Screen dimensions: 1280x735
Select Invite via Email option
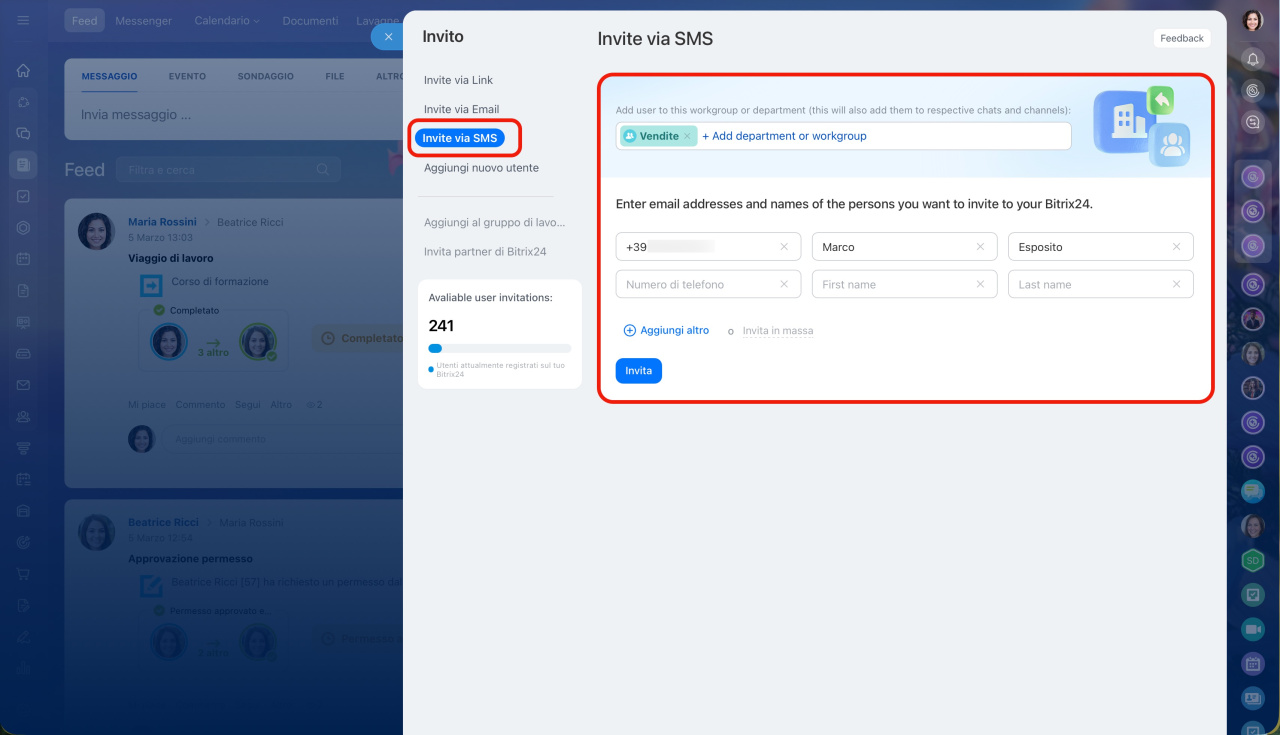point(461,109)
